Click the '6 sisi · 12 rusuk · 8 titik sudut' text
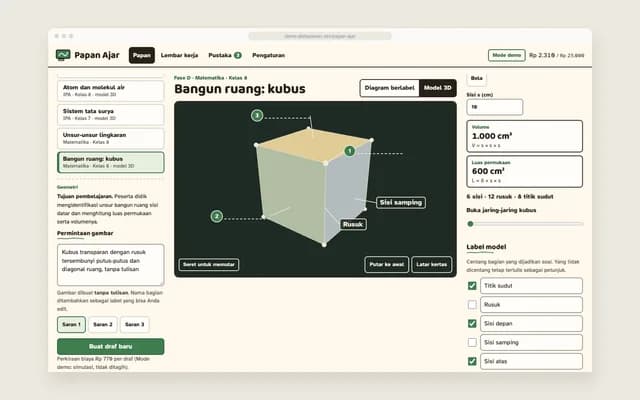Image resolution: width=640 pixels, height=400 pixels. (510, 196)
